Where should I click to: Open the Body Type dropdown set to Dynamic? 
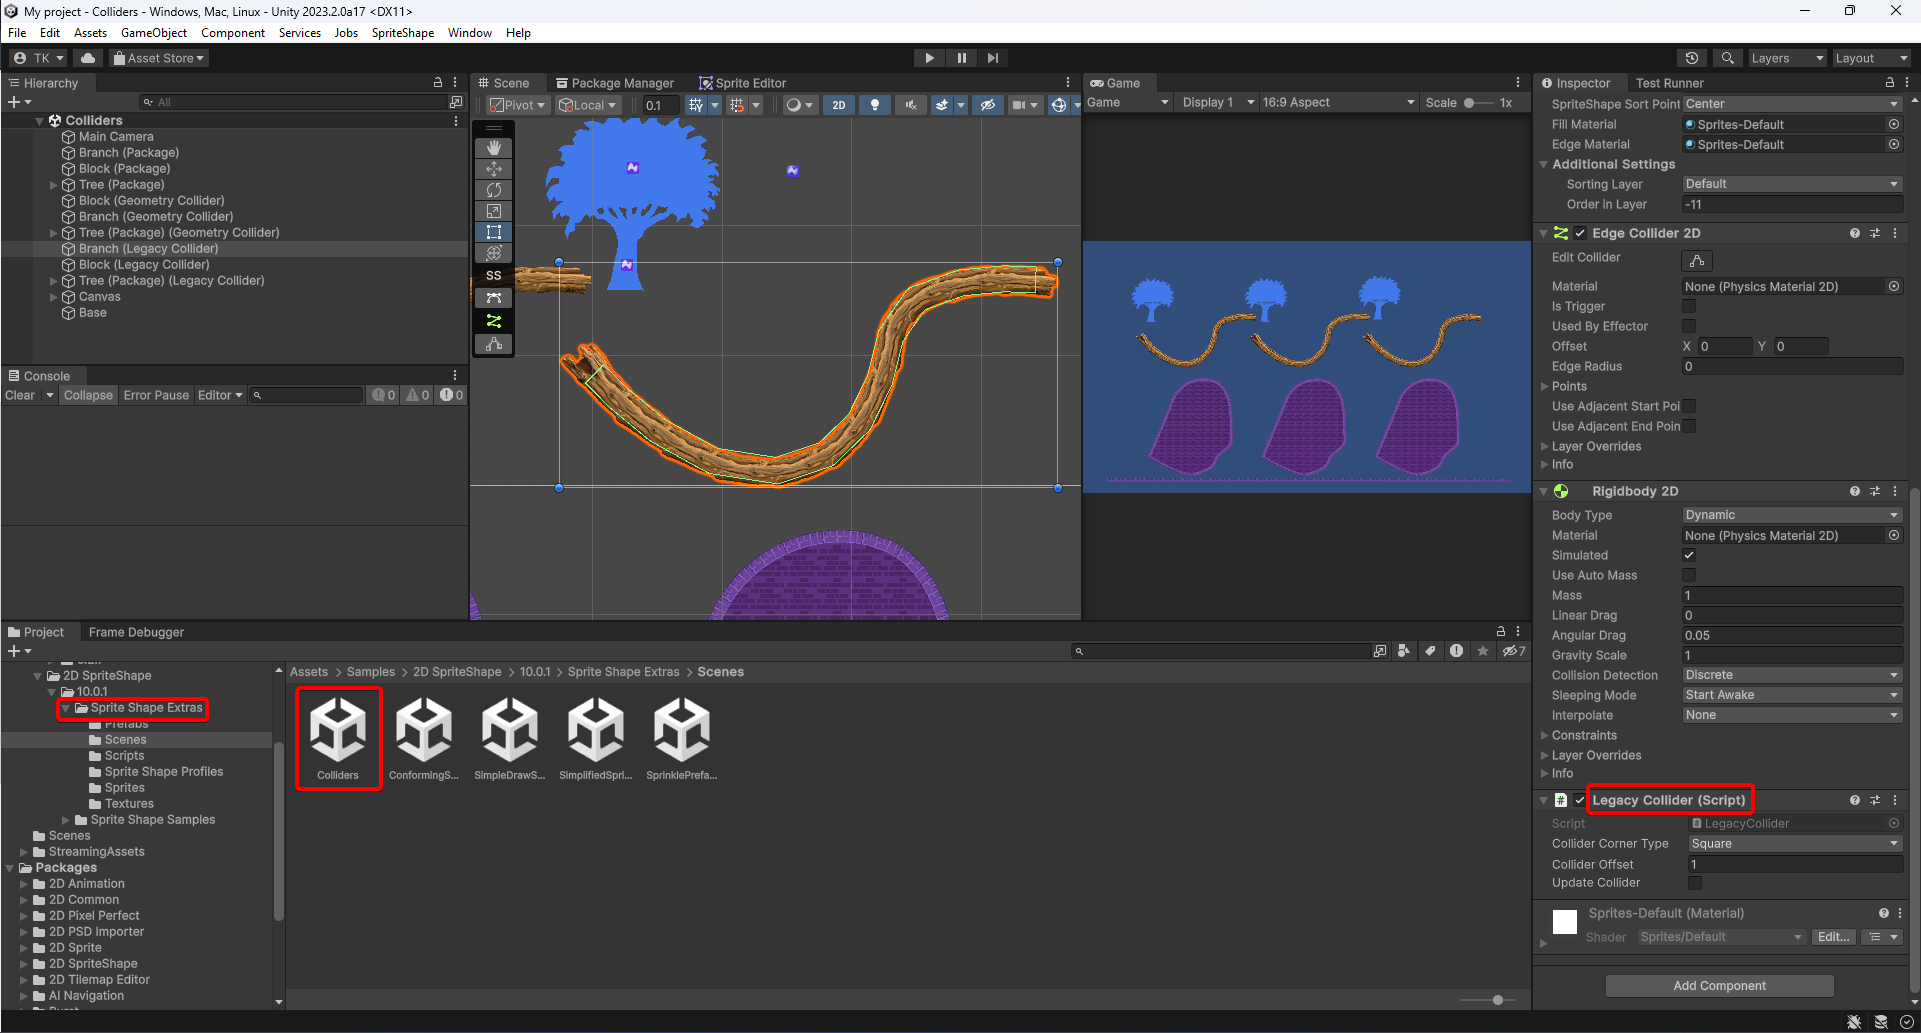pos(1790,514)
